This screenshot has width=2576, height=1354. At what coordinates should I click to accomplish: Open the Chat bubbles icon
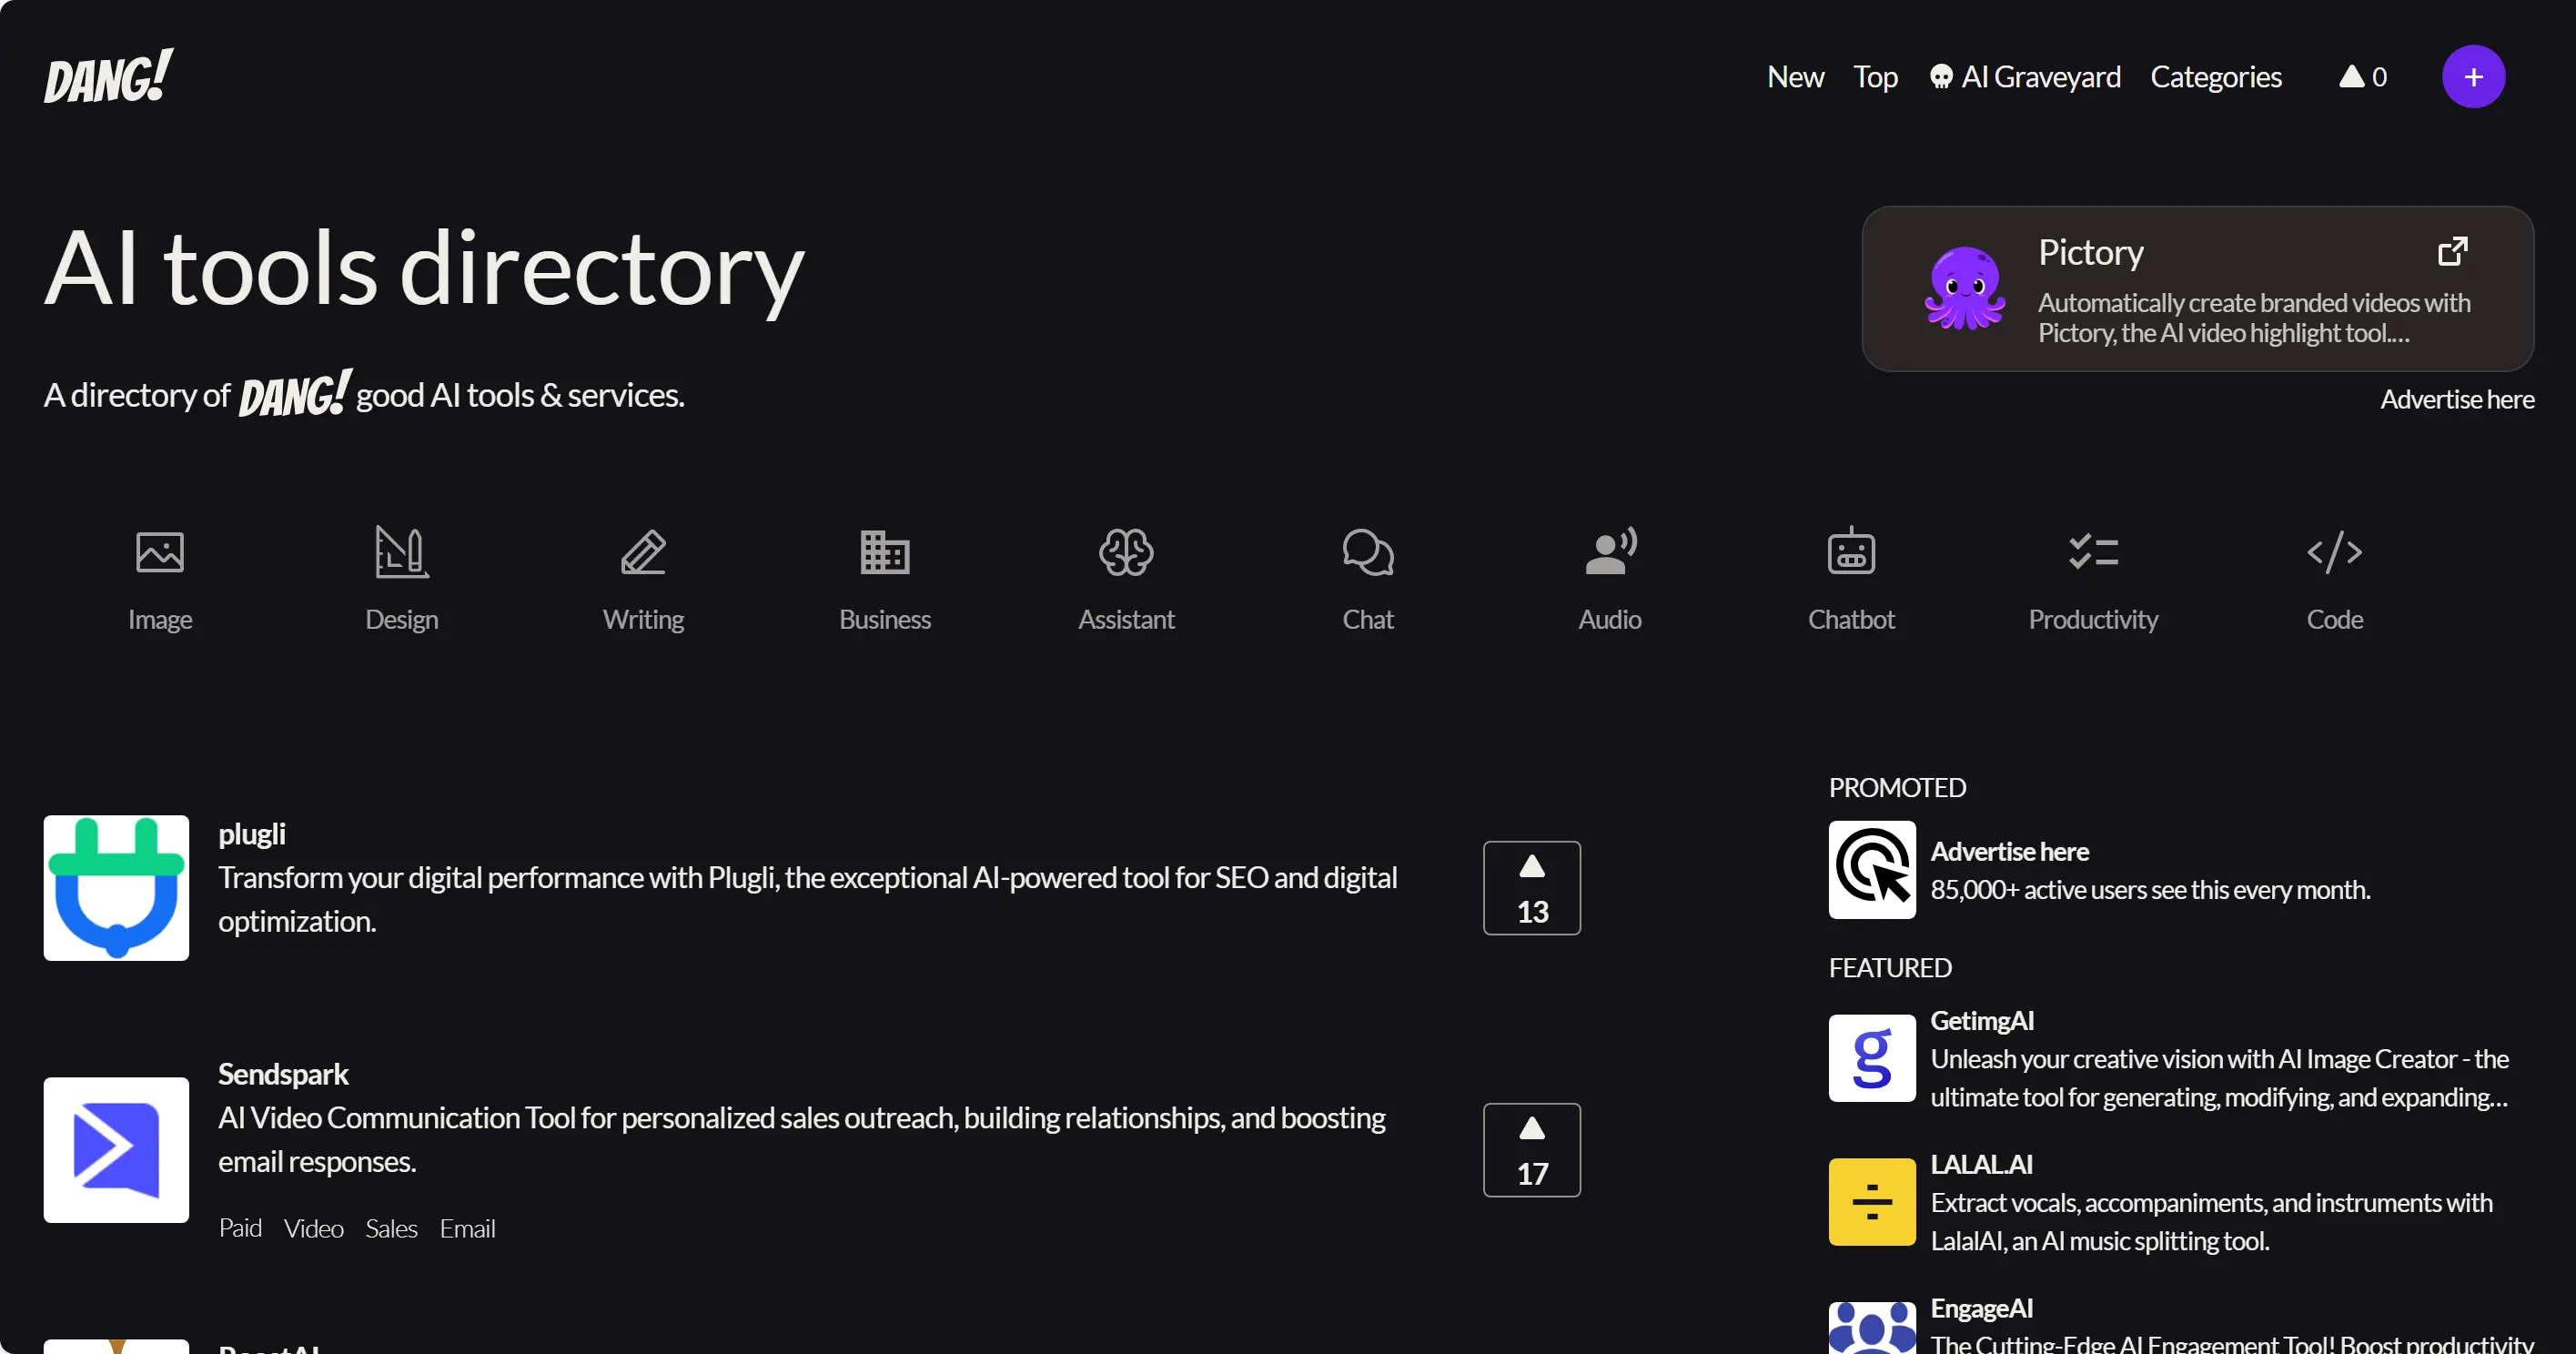[1368, 552]
